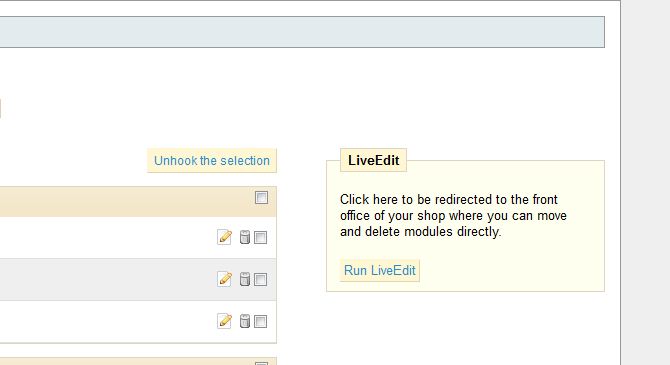Tick the checkbox on the first module row
Screen dimensions: 670x365
pos(260,238)
